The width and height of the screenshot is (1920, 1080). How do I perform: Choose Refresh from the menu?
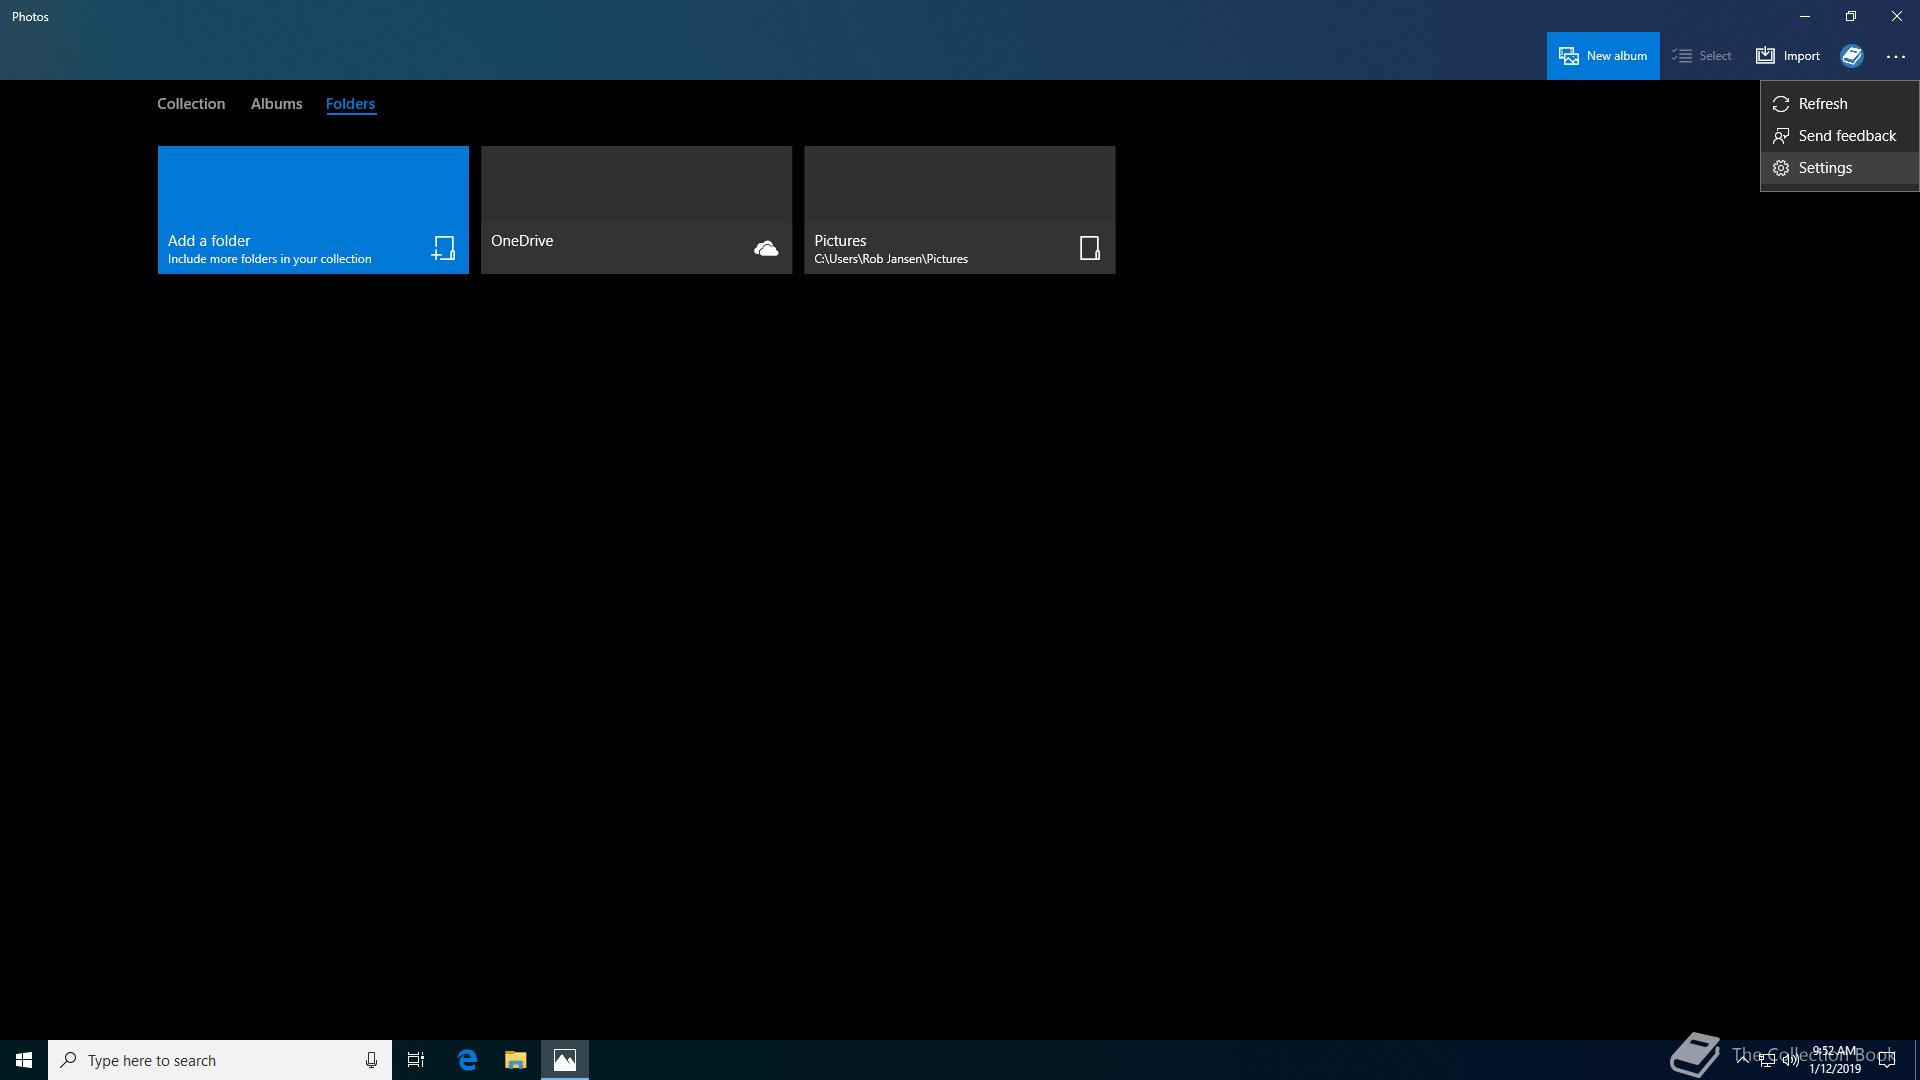[1822, 104]
